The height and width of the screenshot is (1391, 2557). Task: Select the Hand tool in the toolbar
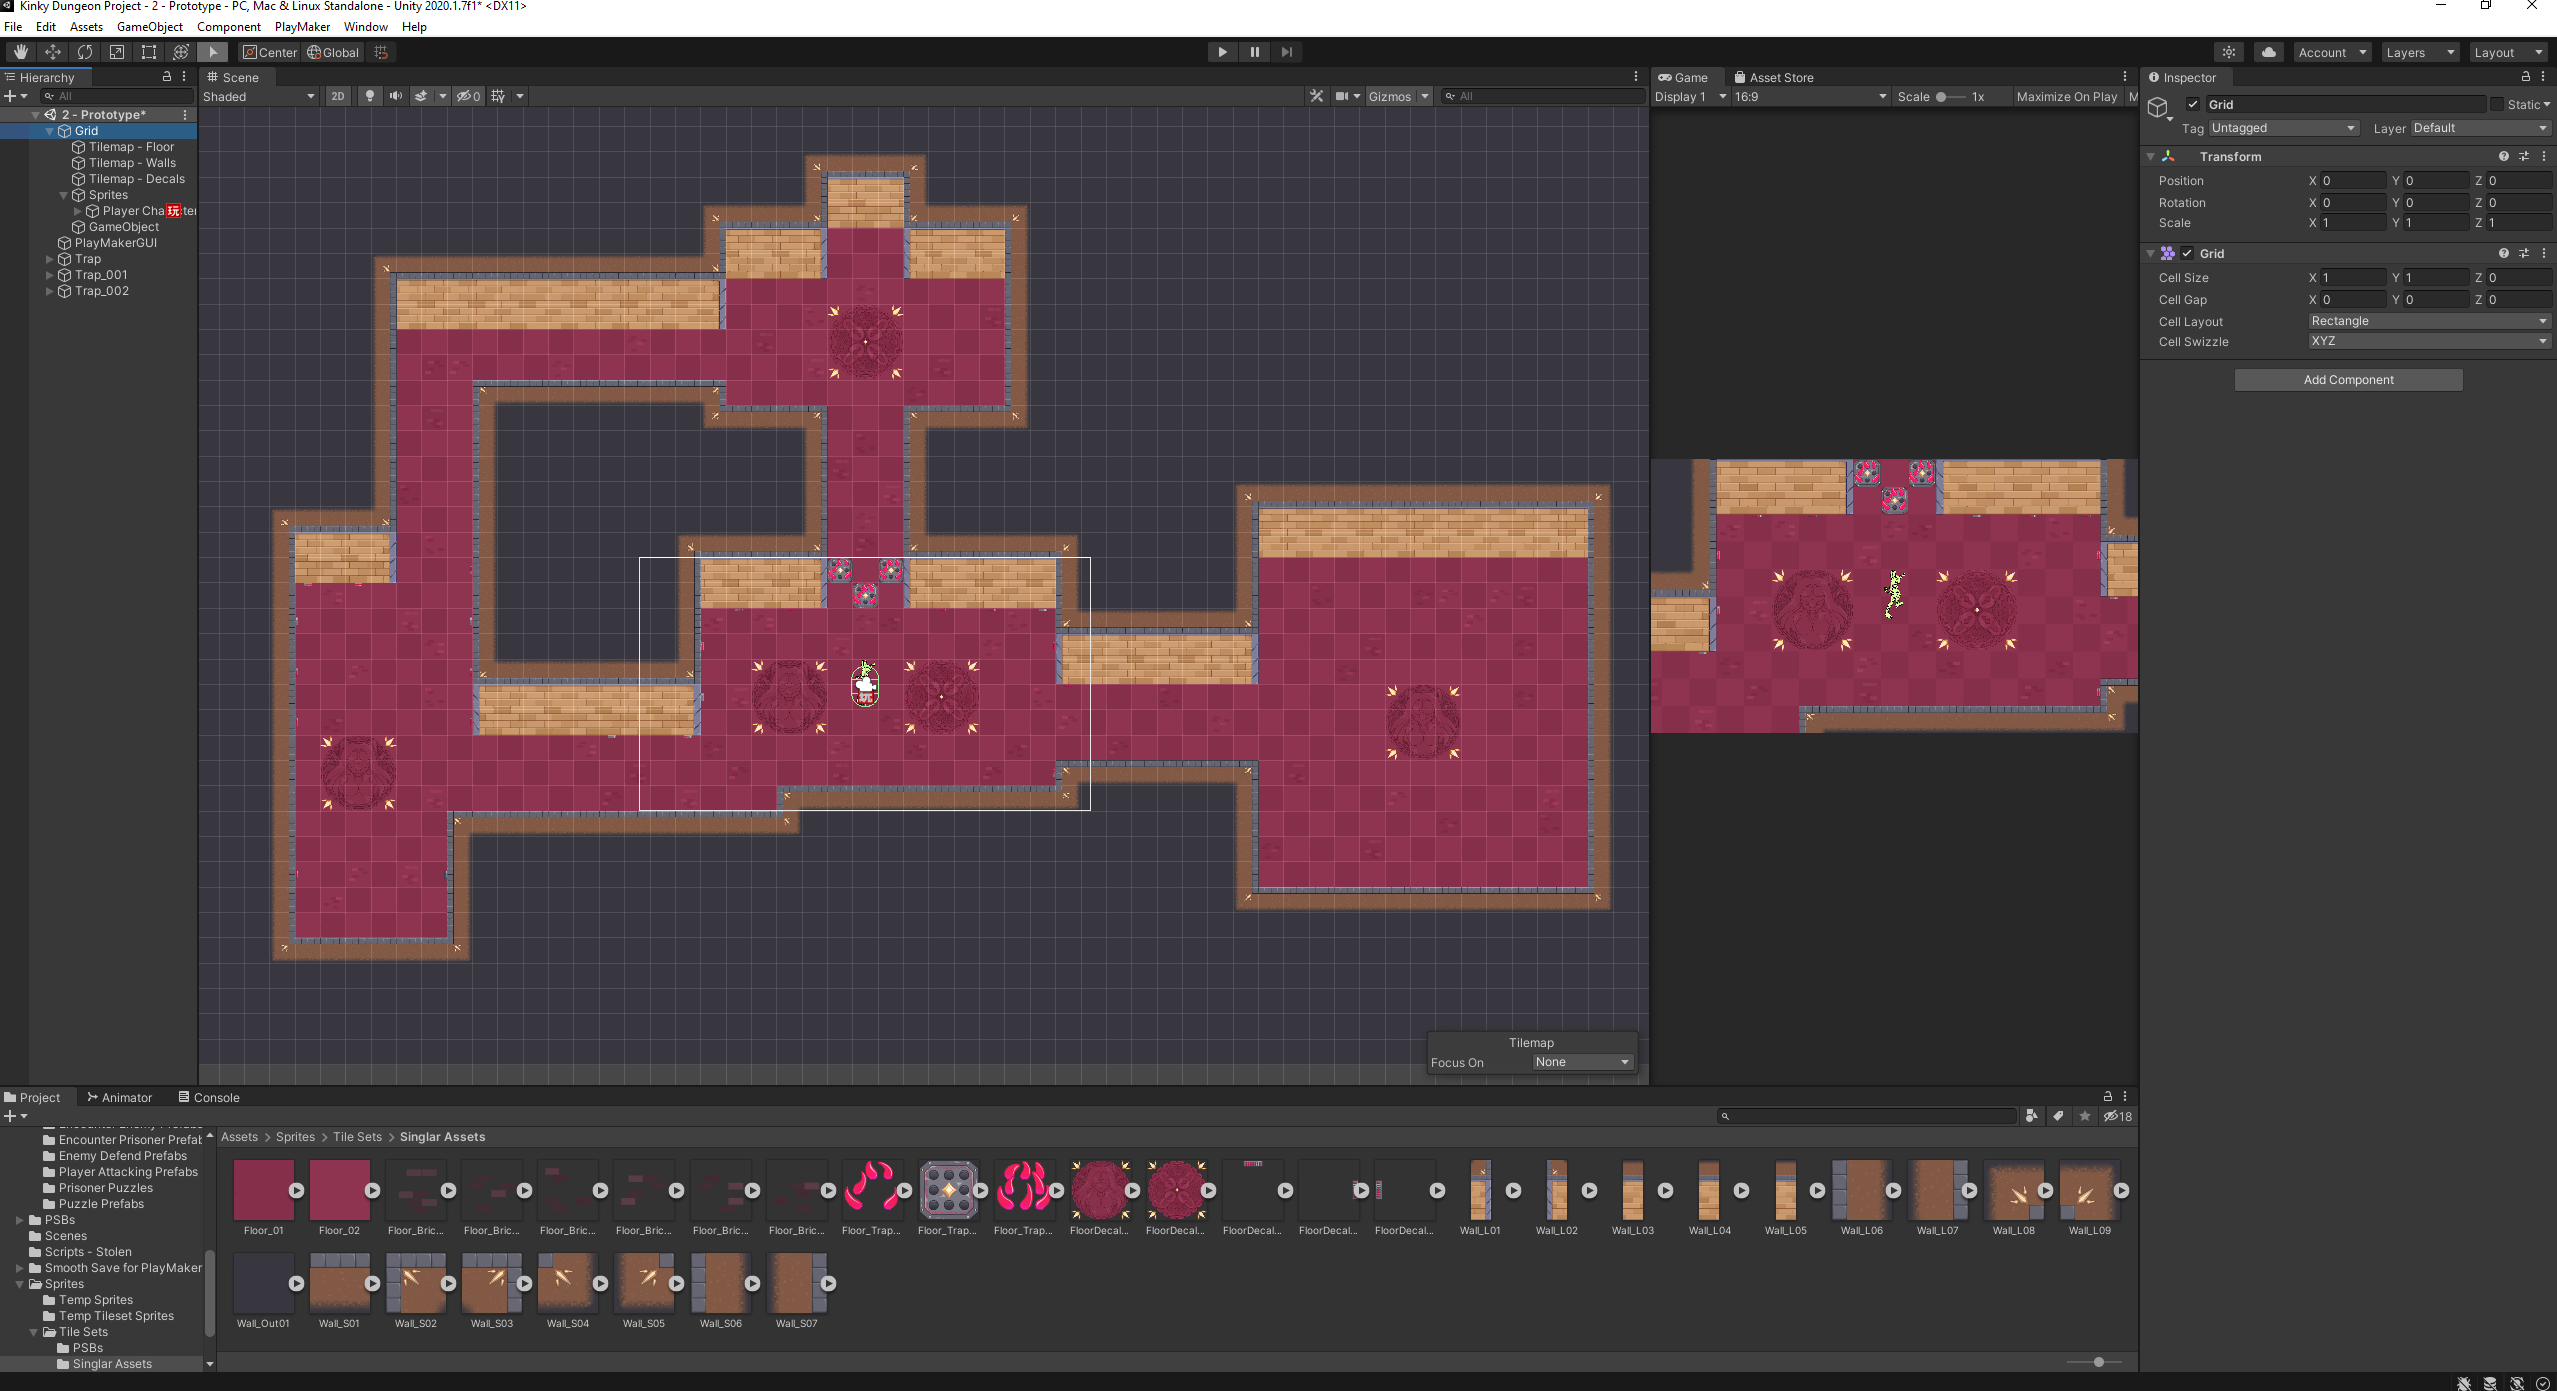[x=20, y=52]
